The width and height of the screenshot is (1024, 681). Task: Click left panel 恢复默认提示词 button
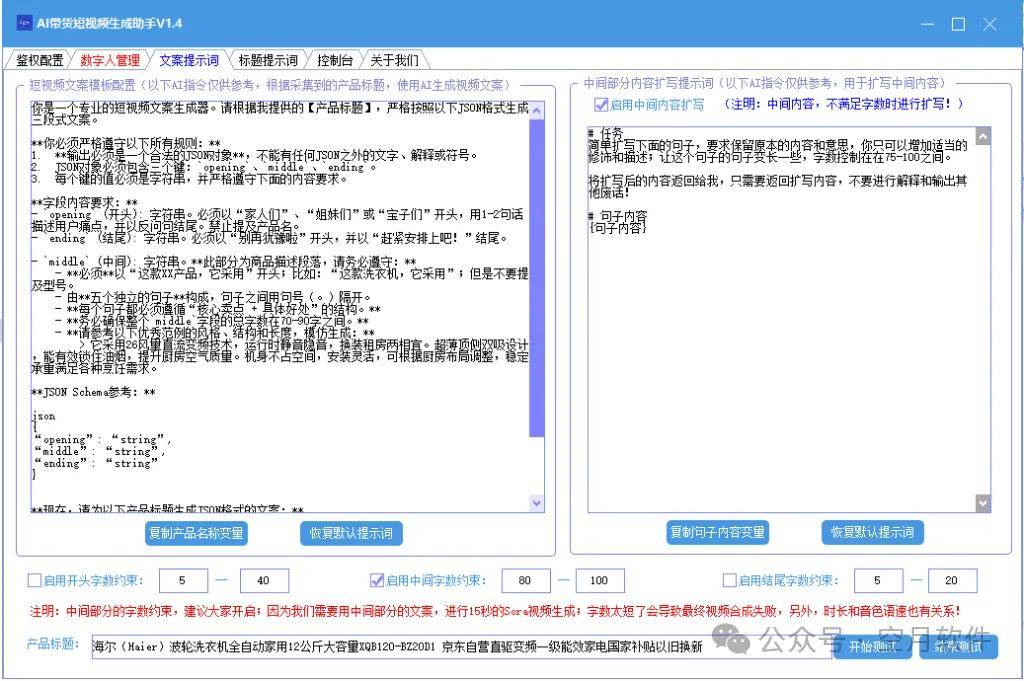tap(351, 533)
